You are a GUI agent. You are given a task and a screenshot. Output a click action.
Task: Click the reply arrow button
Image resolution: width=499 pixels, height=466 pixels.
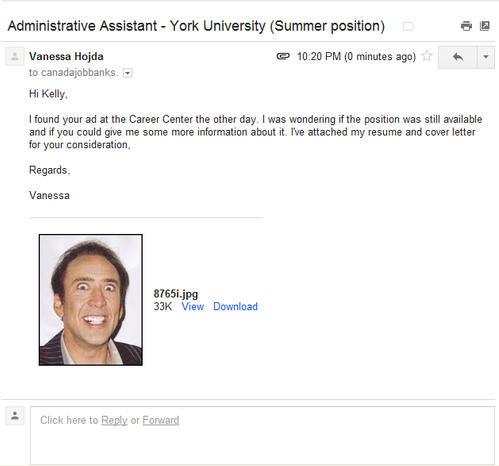[458, 57]
